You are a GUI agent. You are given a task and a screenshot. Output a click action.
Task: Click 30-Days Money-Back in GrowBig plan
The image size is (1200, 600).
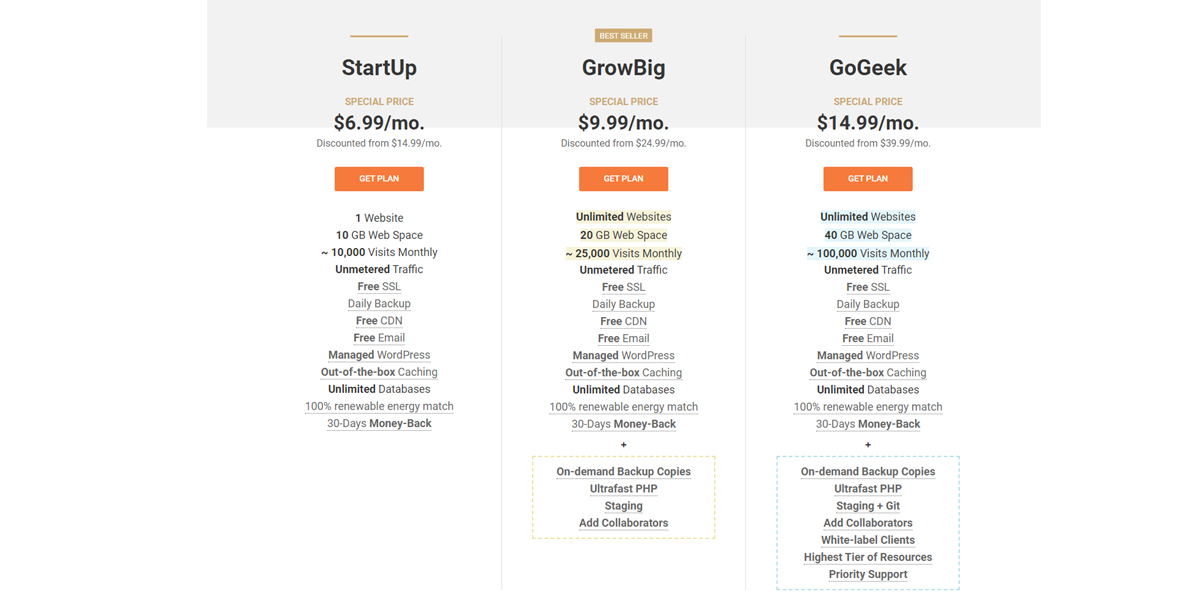(623, 424)
